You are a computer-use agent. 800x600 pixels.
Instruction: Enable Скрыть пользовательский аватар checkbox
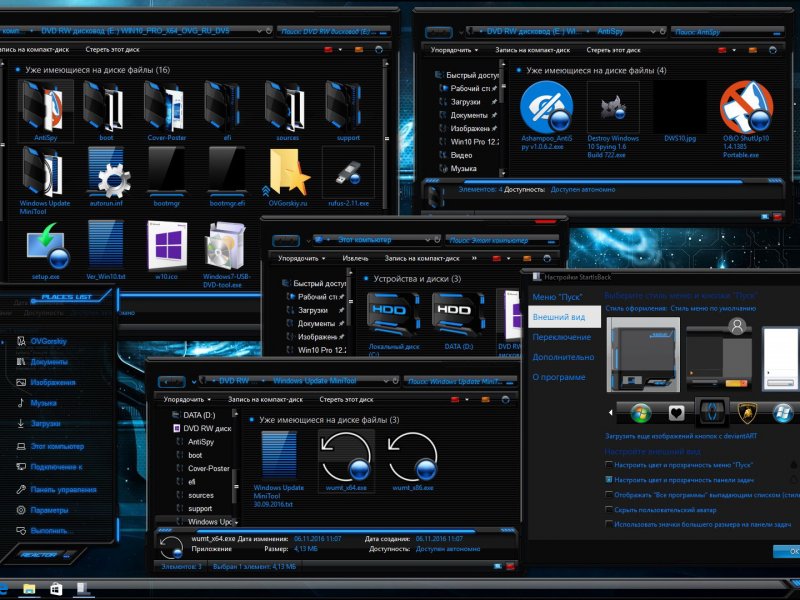[x=609, y=509]
